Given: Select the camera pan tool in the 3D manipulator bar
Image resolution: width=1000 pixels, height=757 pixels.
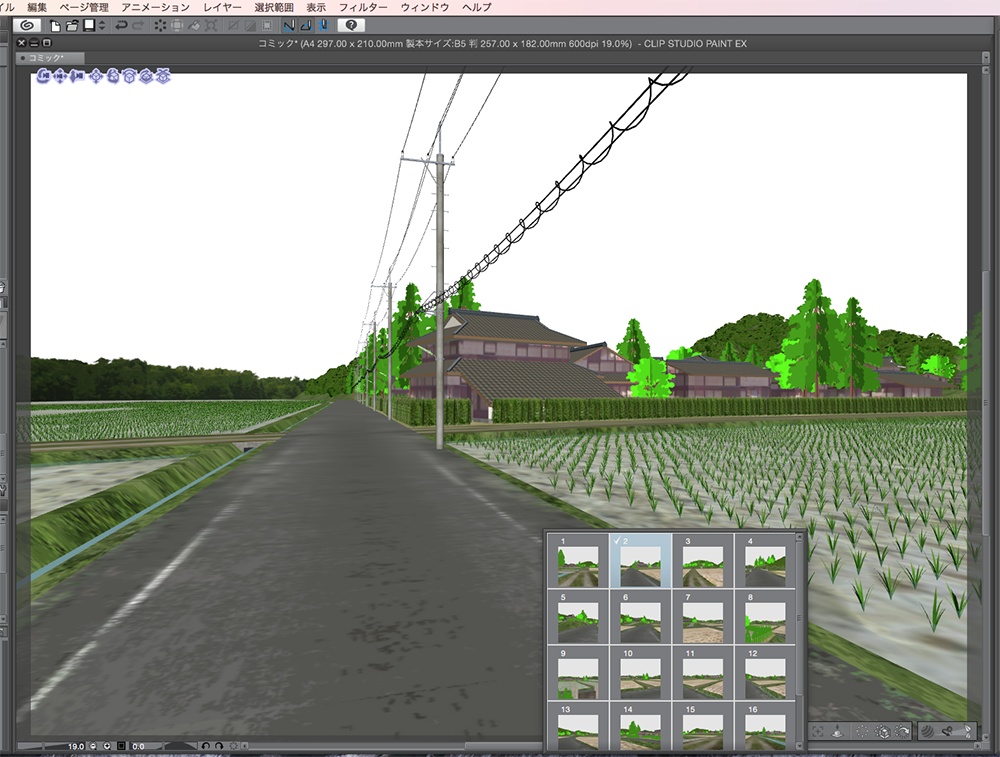Looking at the screenshot, I should point(60,76).
